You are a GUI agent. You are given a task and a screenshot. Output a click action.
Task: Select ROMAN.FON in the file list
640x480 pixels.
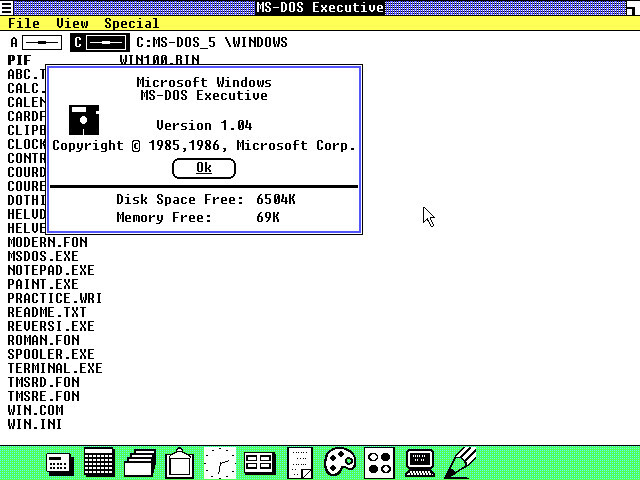coord(43,340)
